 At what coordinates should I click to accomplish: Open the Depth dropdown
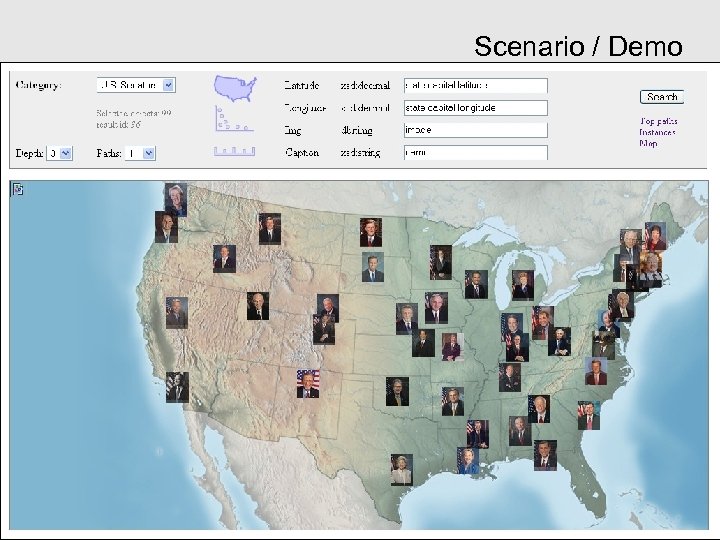pos(59,153)
